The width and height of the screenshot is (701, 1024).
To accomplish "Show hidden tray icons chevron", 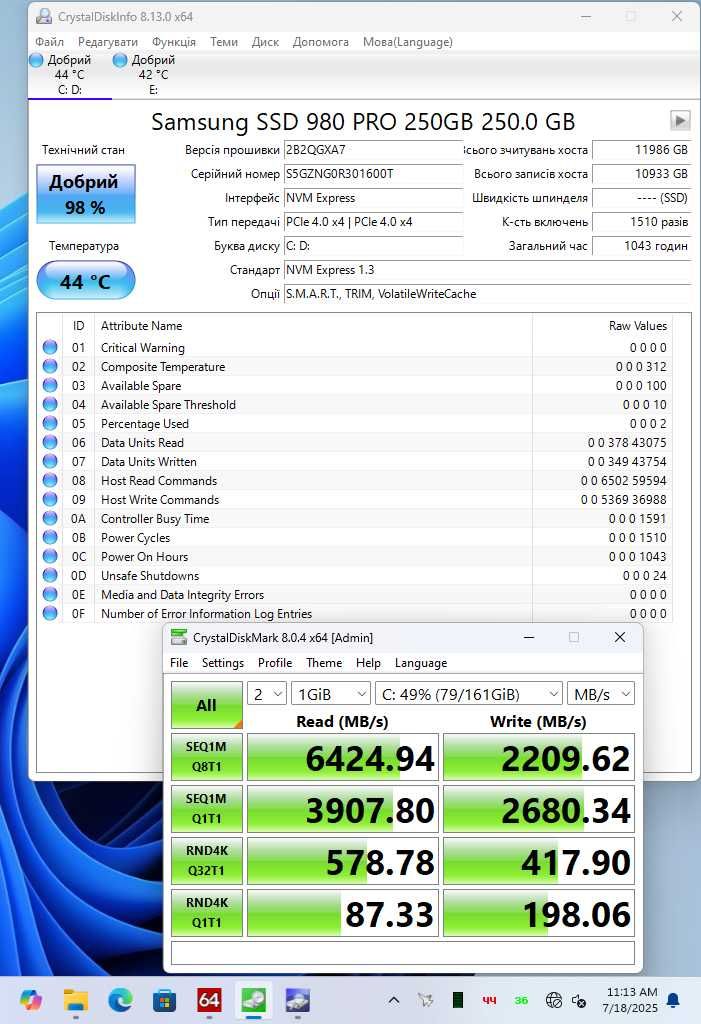I will 394,1000.
